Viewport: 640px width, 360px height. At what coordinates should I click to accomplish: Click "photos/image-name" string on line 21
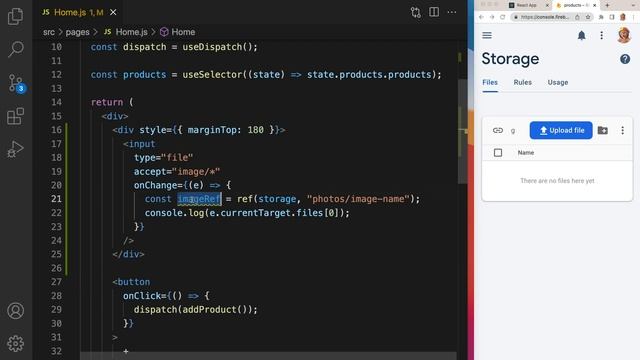358,199
